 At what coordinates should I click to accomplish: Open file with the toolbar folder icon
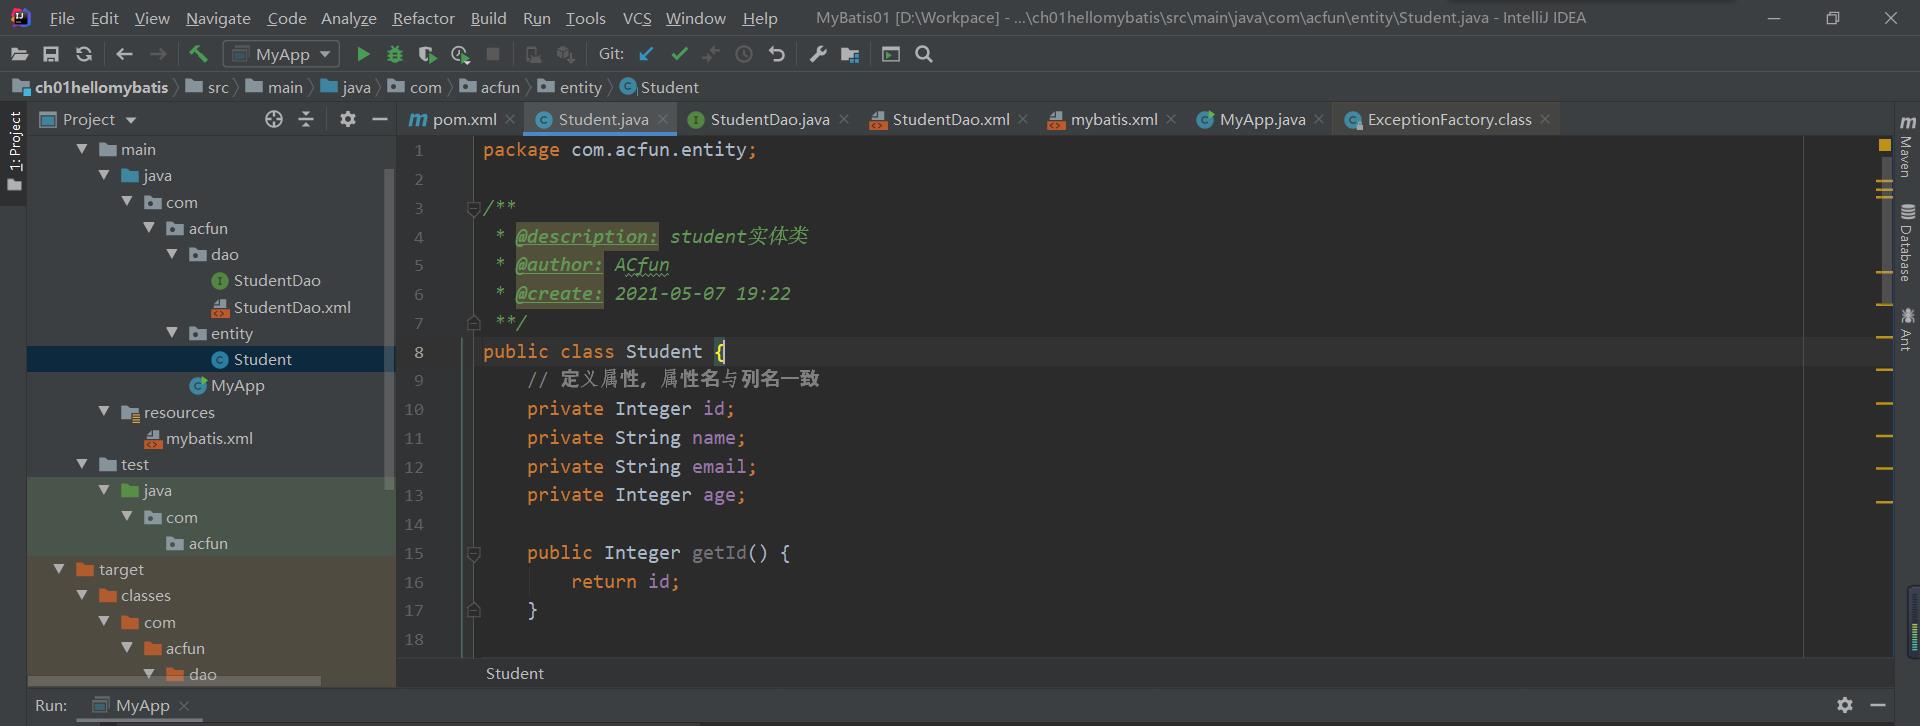pos(19,54)
